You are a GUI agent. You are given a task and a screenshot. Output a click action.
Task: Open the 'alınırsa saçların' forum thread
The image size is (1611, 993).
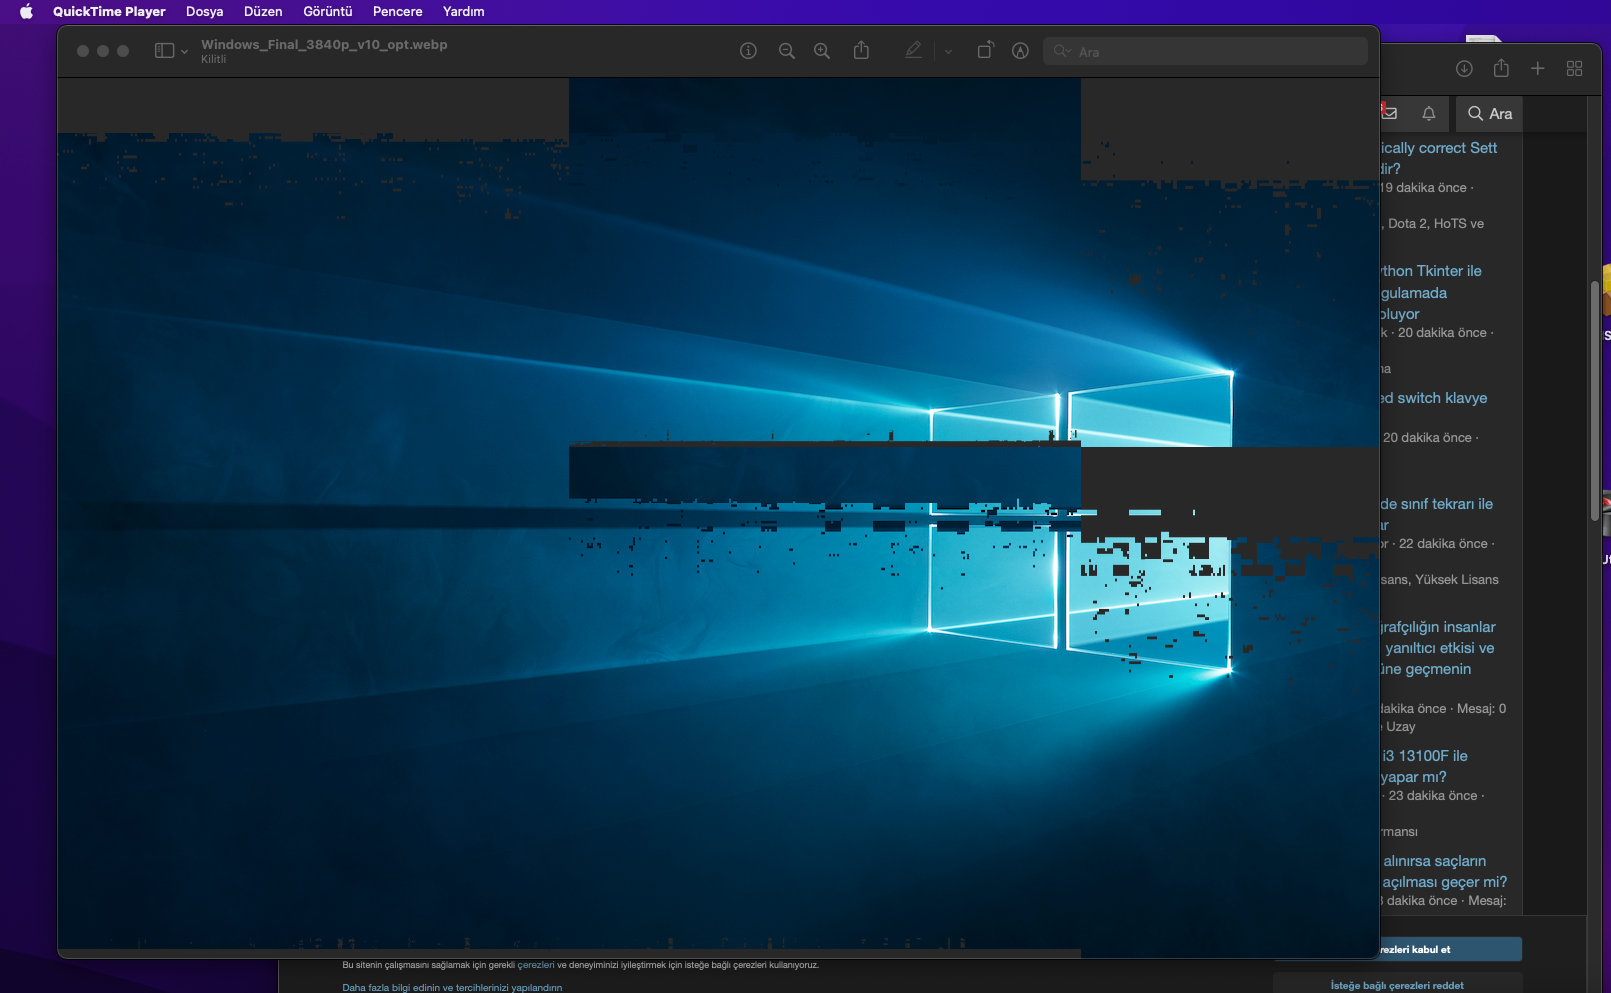click(1435, 861)
